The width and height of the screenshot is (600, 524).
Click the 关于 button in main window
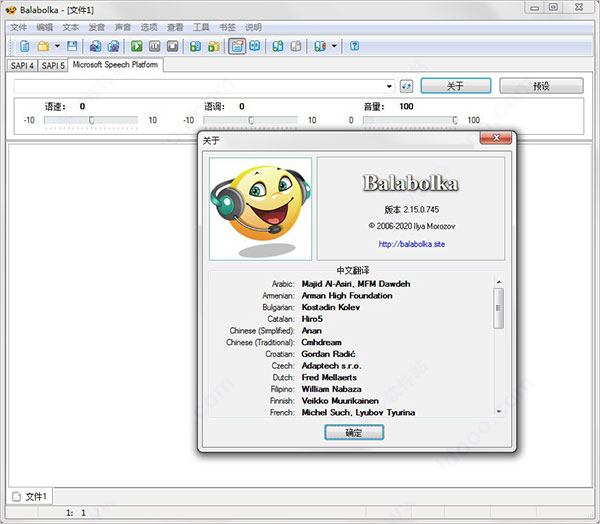click(456, 86)
